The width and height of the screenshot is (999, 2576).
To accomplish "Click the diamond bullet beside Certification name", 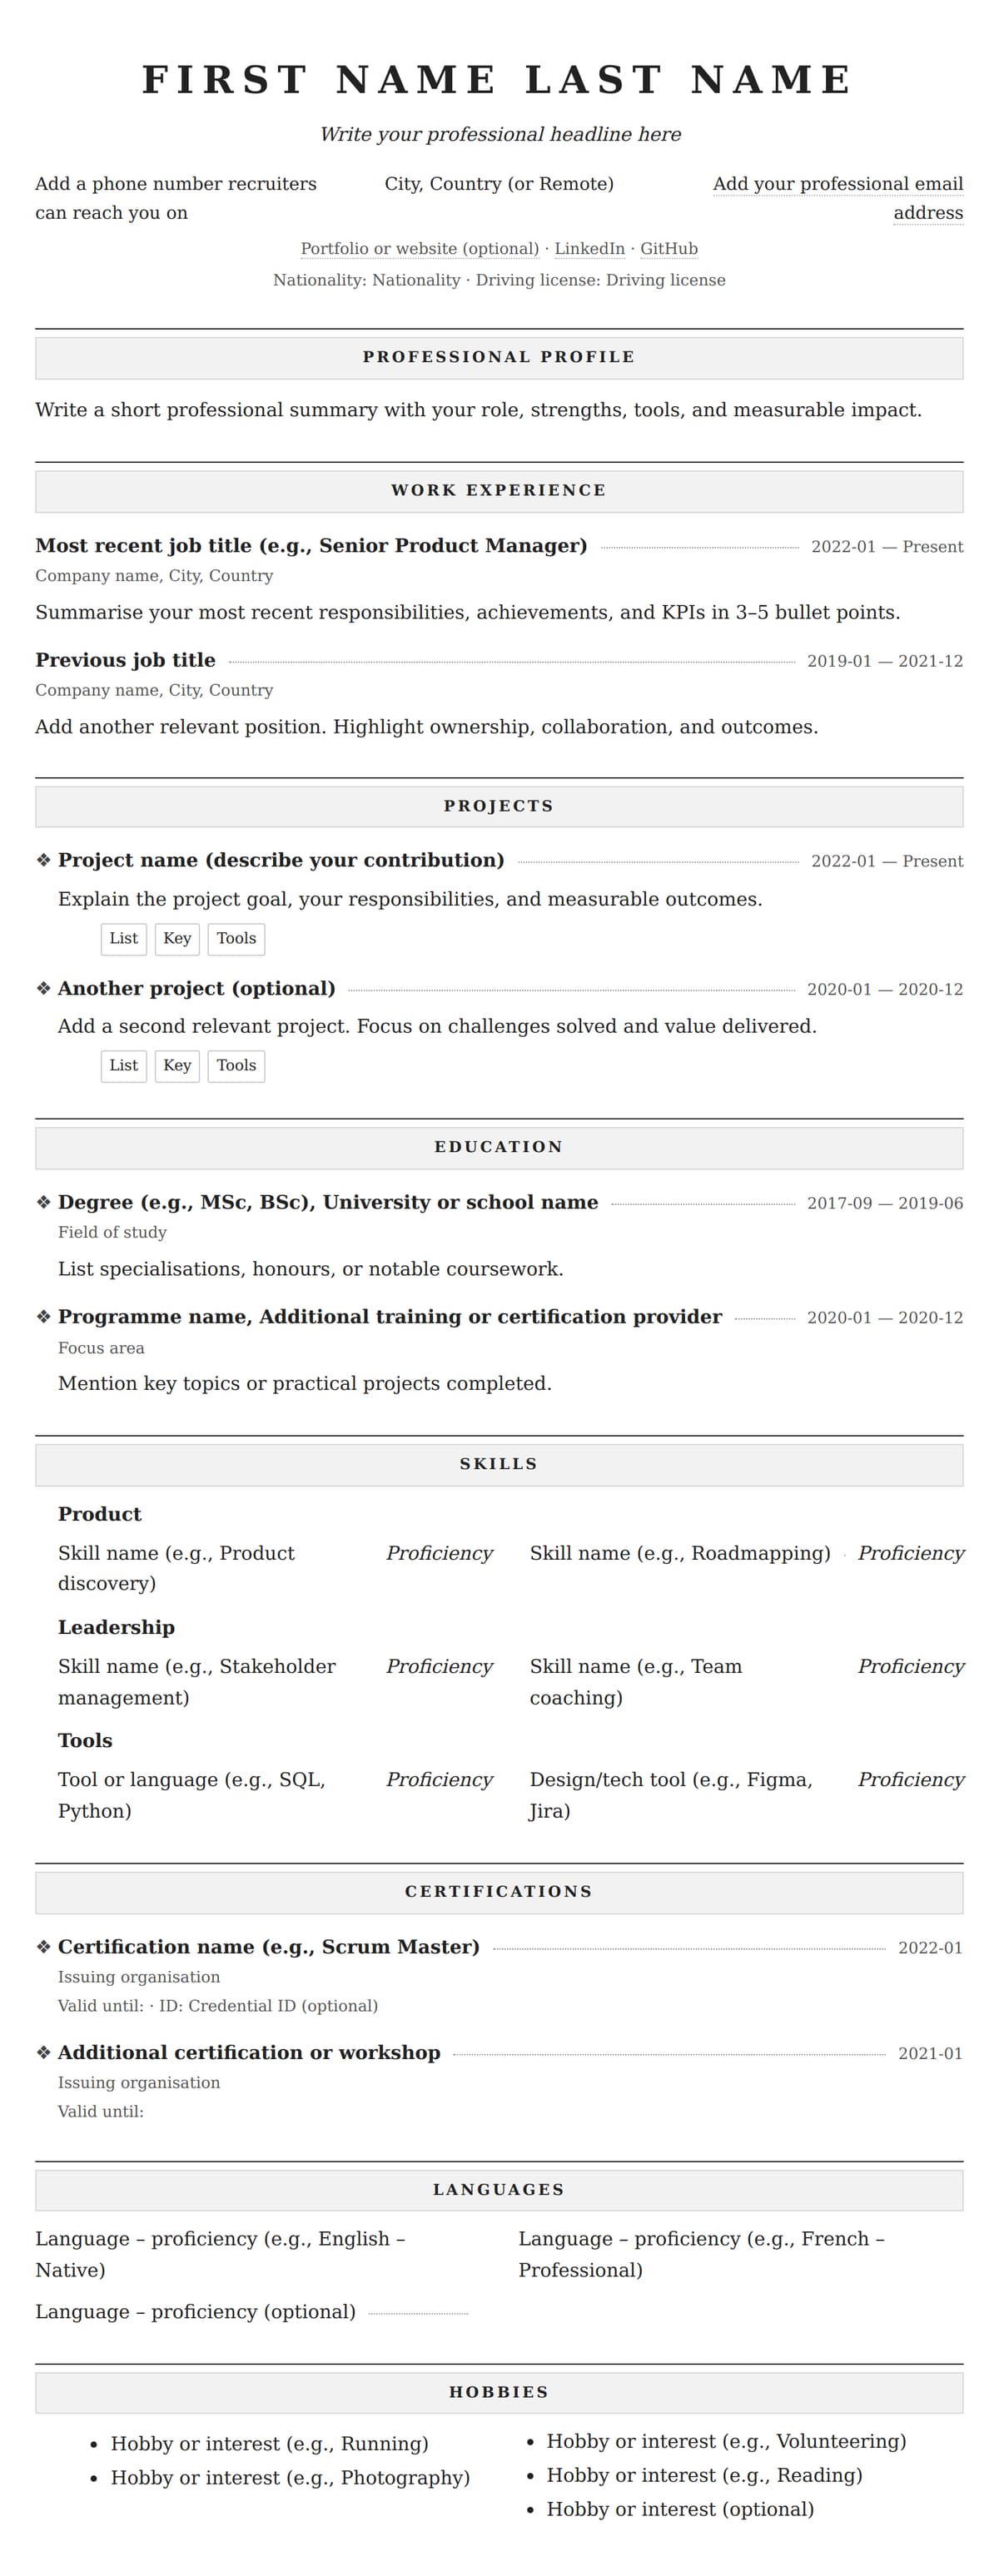I will pyautogui.click(x=43, y=1947).
